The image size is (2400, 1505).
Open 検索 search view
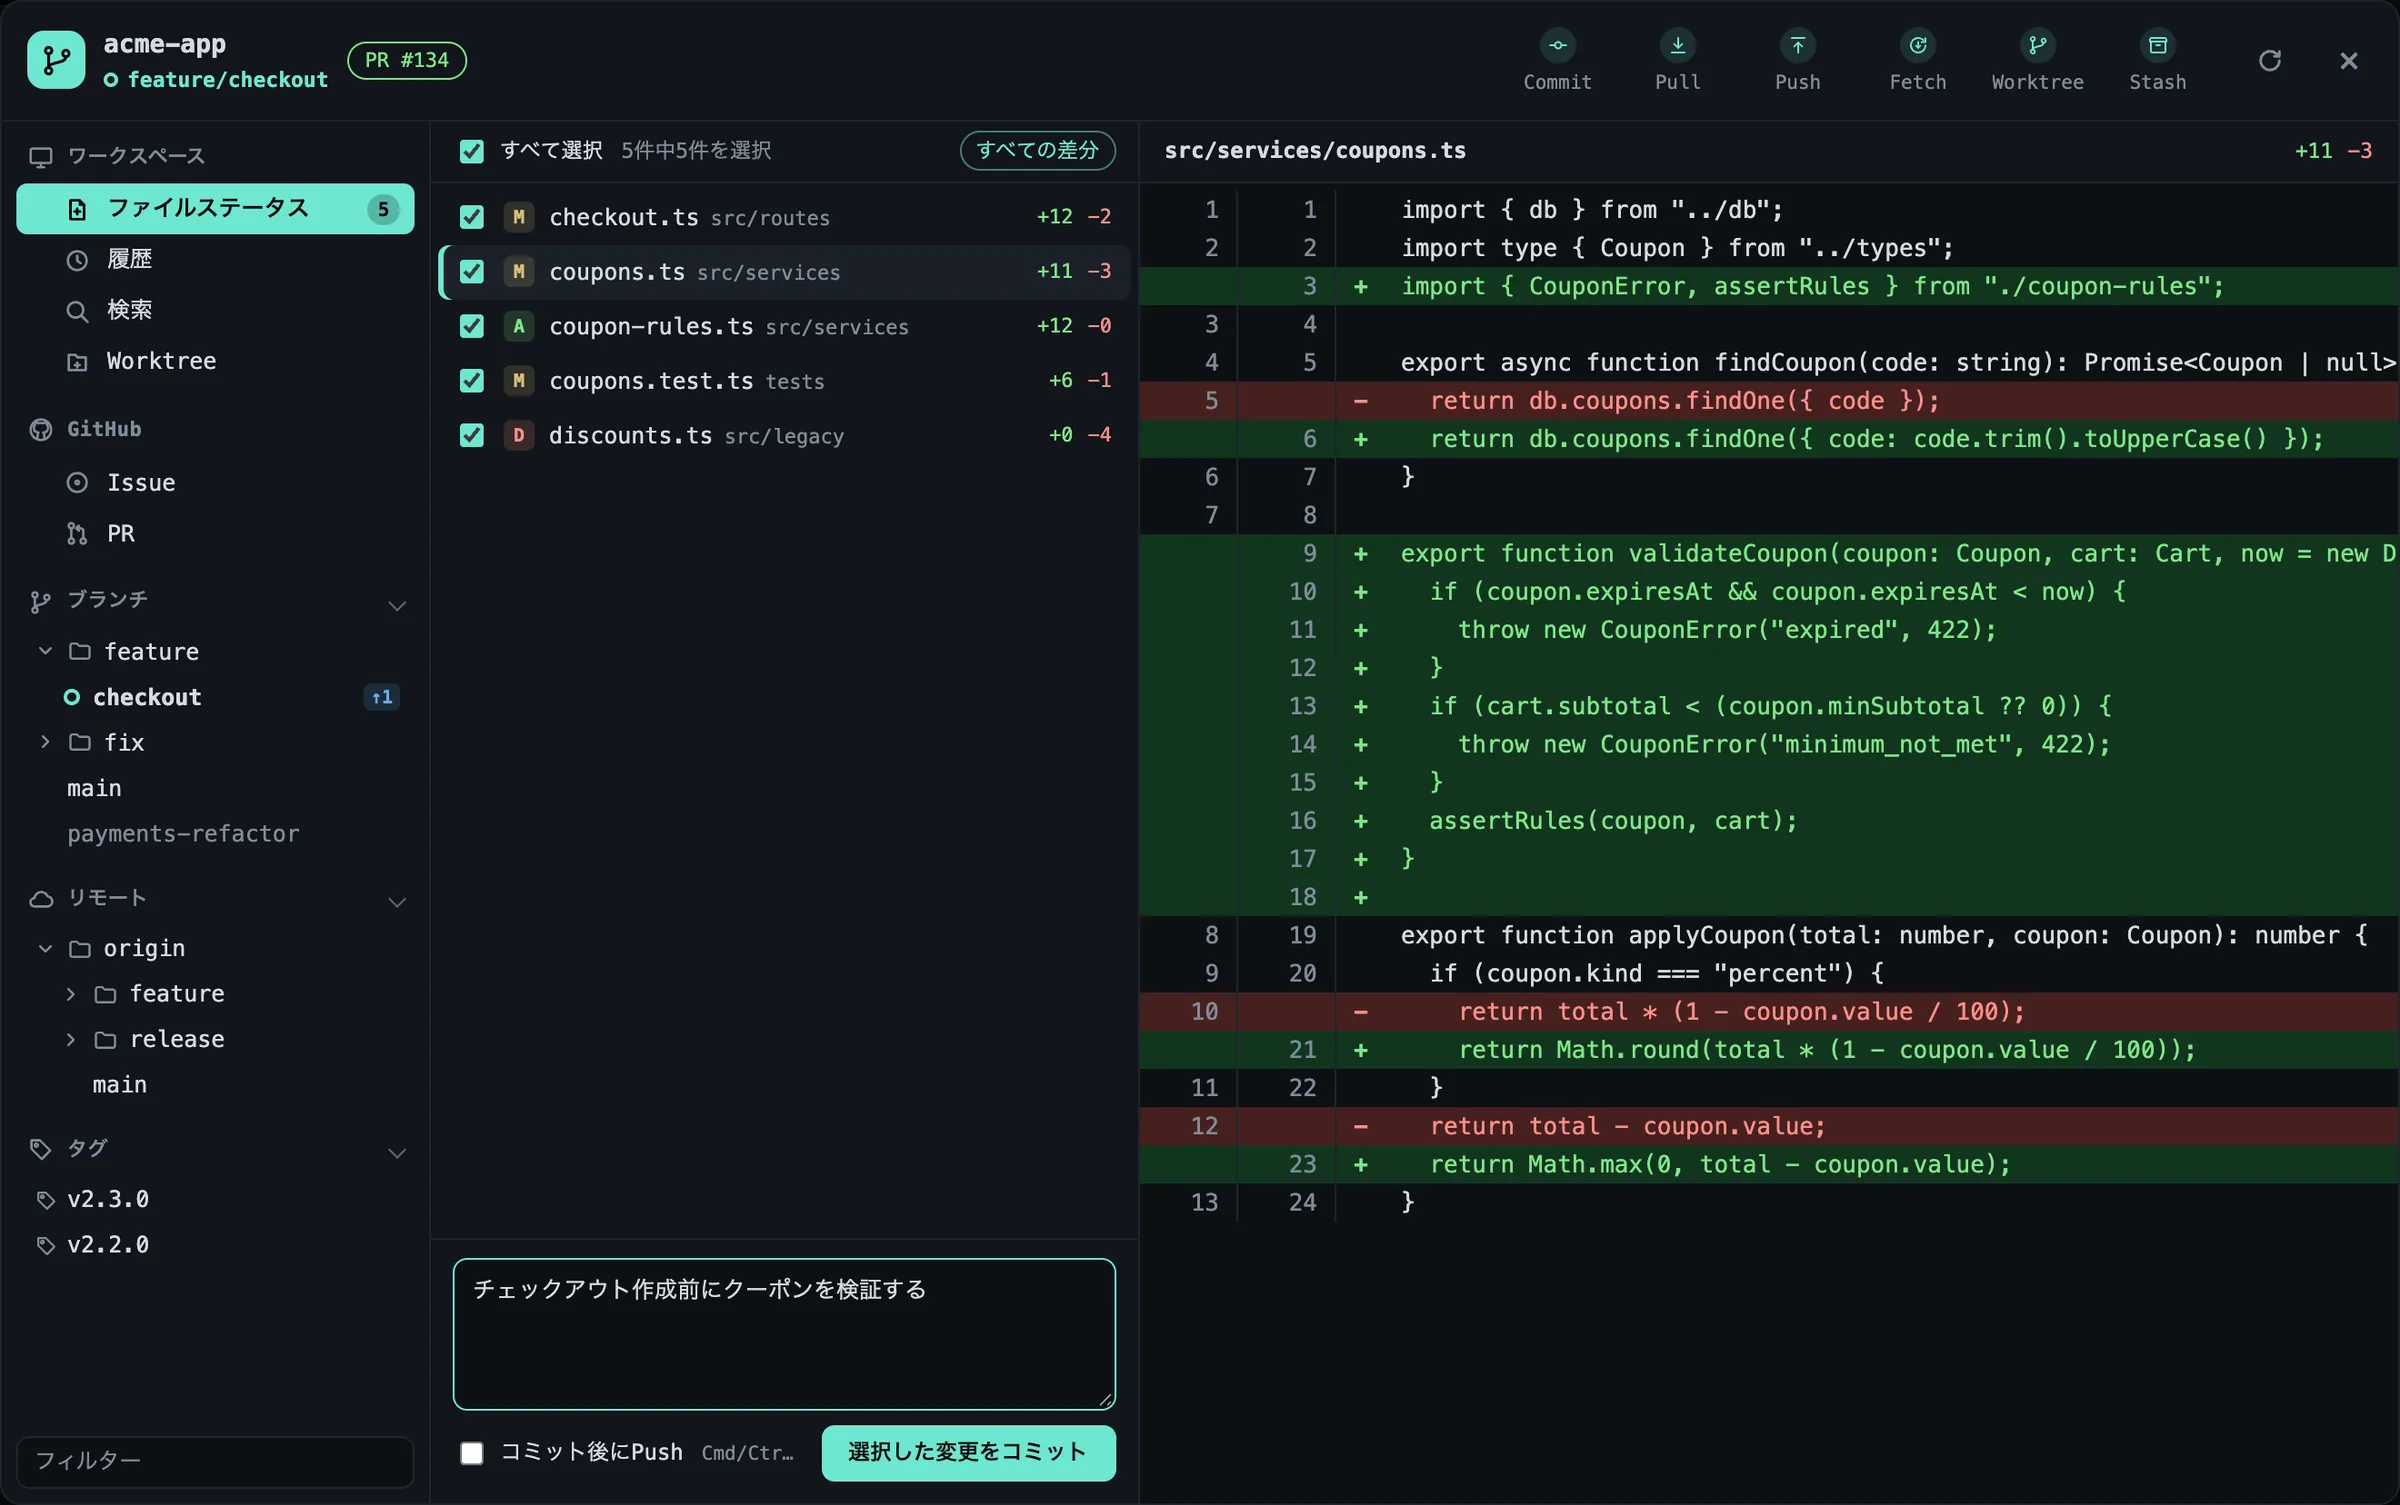pyautogui.click(x=215, y=310)
